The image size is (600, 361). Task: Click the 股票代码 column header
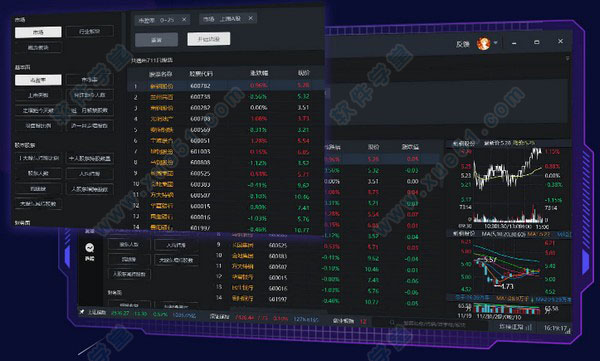tap(201, 74)
